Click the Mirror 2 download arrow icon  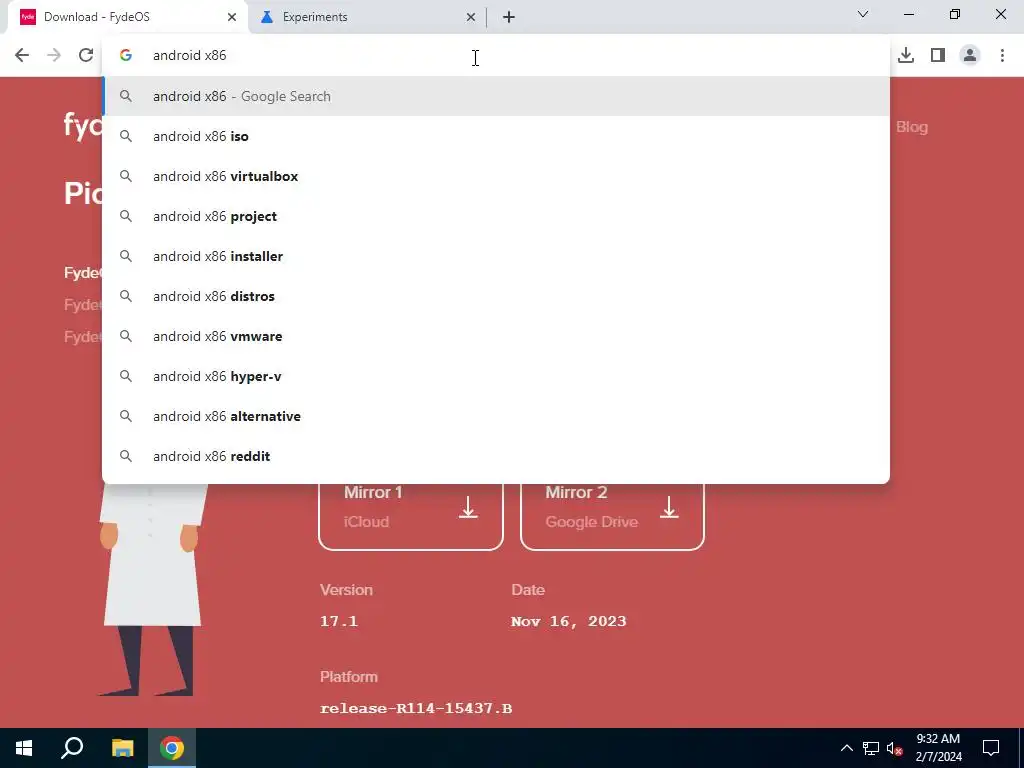point(669,507)
